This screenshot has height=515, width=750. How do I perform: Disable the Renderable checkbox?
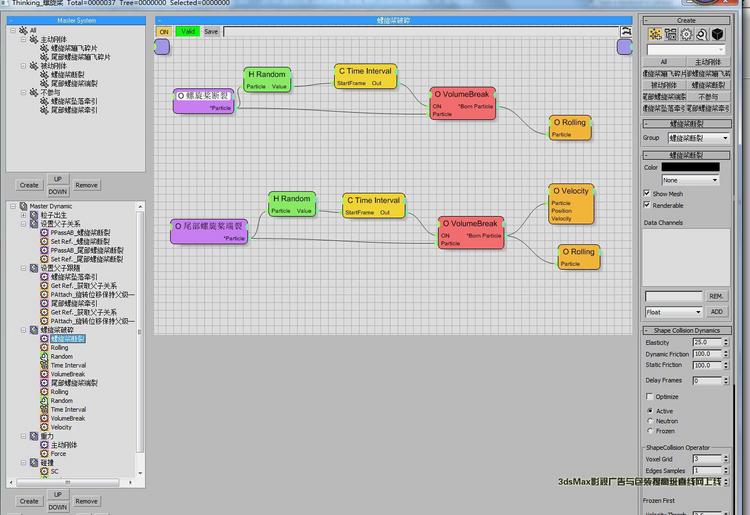(647, 205)
